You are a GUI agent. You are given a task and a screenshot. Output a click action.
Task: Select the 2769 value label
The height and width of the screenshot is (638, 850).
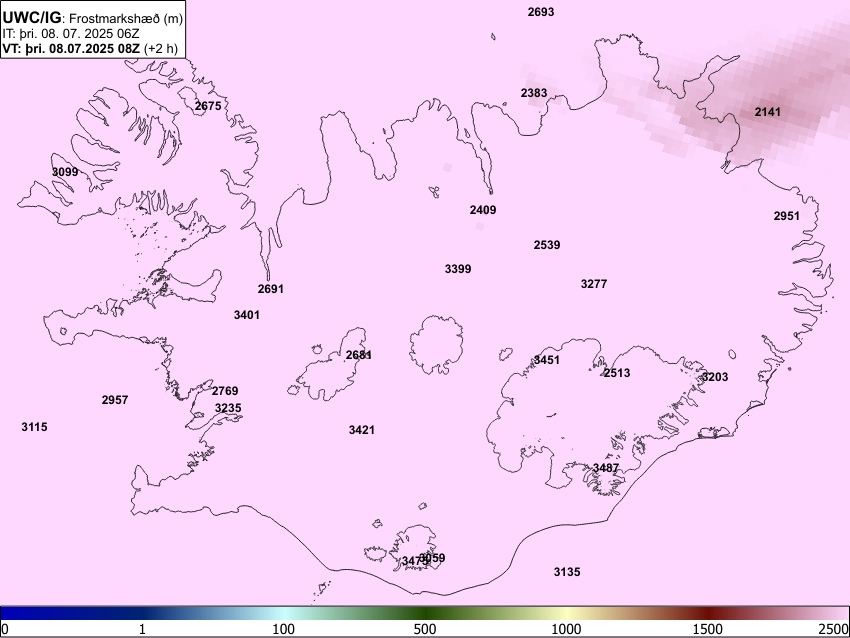tap(225, 391)
